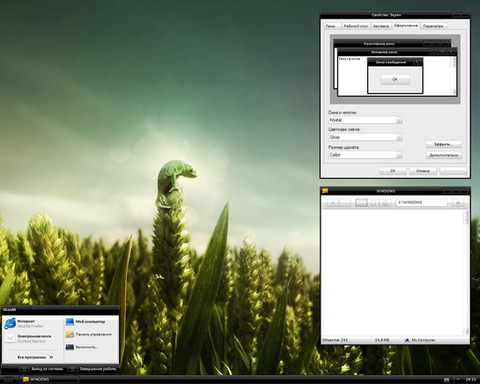
Task: Open Control Panel icon in start menu
Action: (x=70, y=334)
